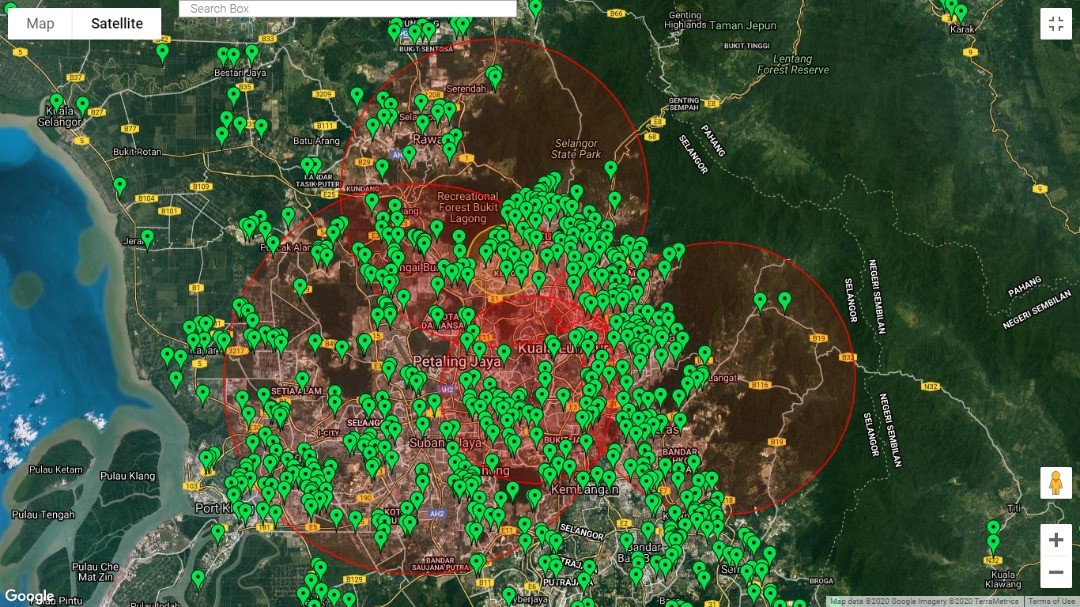Open the Terms of Use link
The width and height of the screenshot is (1080, 607).
pyautogui.click(x=1052, y=601)
